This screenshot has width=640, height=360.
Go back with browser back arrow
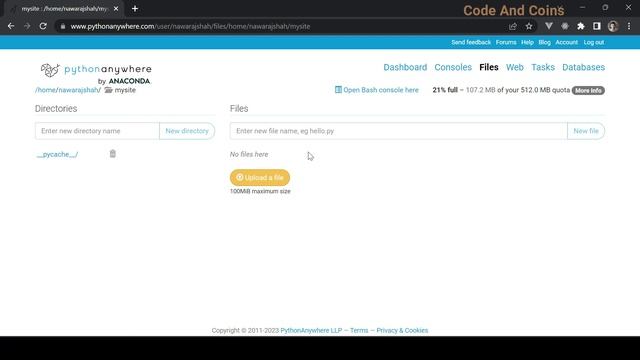click(x=11, y=26)
